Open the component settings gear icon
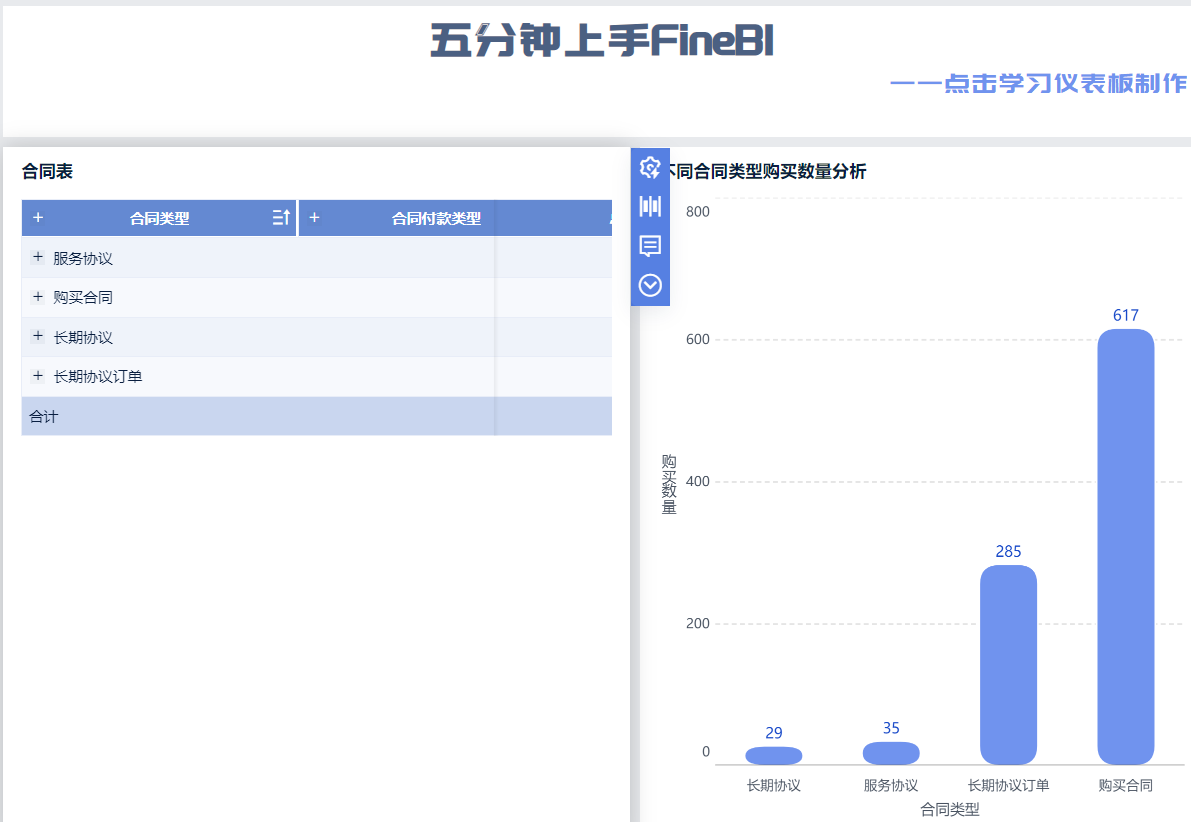Screen dimensions: 1191x822 [x=650, y=167]
